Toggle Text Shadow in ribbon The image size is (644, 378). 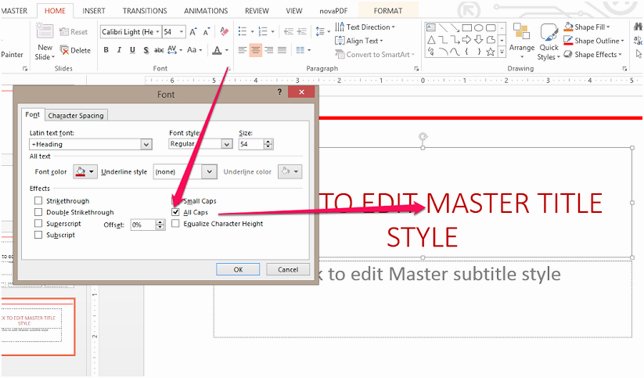(x=146, y=50)
